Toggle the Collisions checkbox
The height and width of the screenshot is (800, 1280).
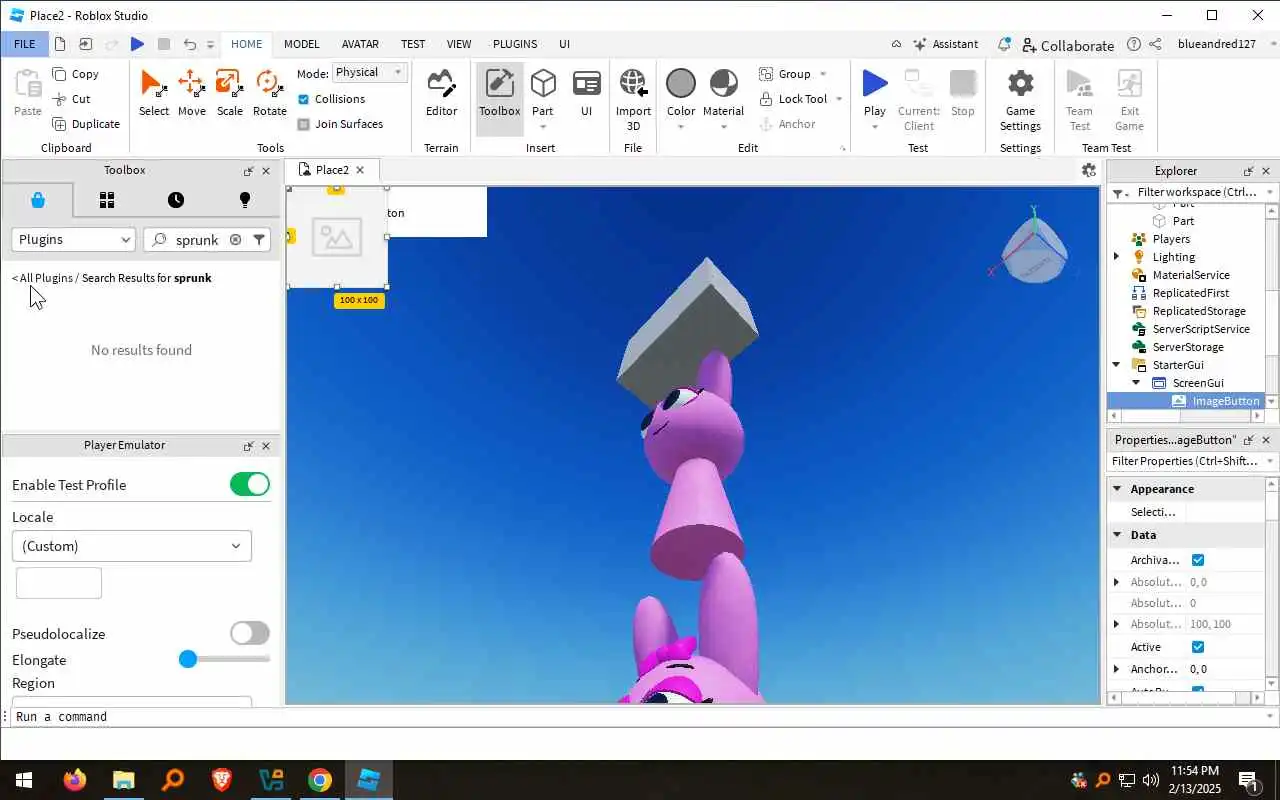pyautogui.click(x=304, y=99)
